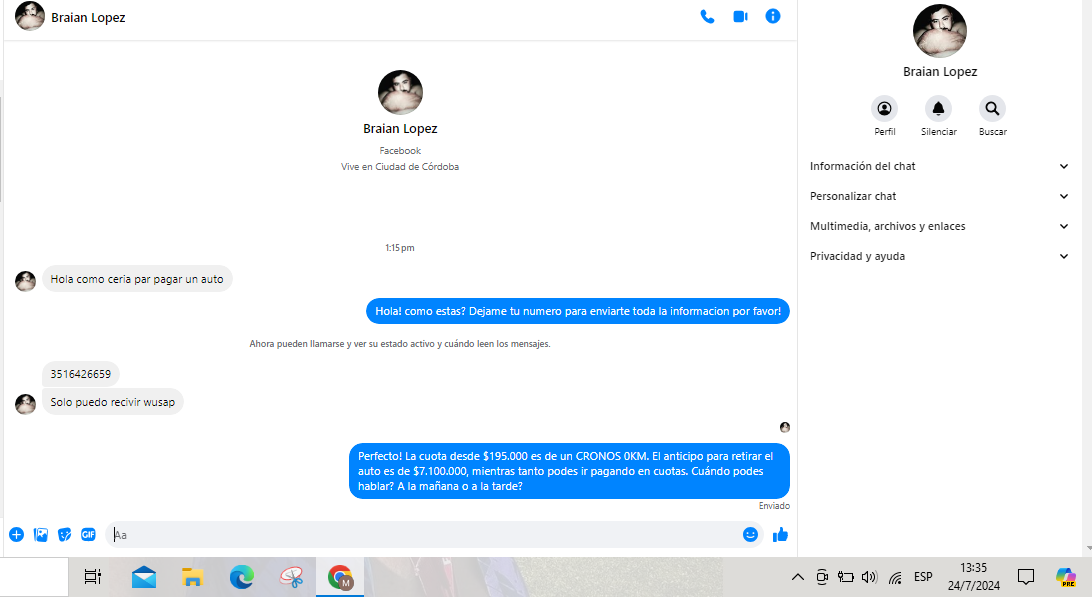Show hidden system tray icons

(797, 577)
